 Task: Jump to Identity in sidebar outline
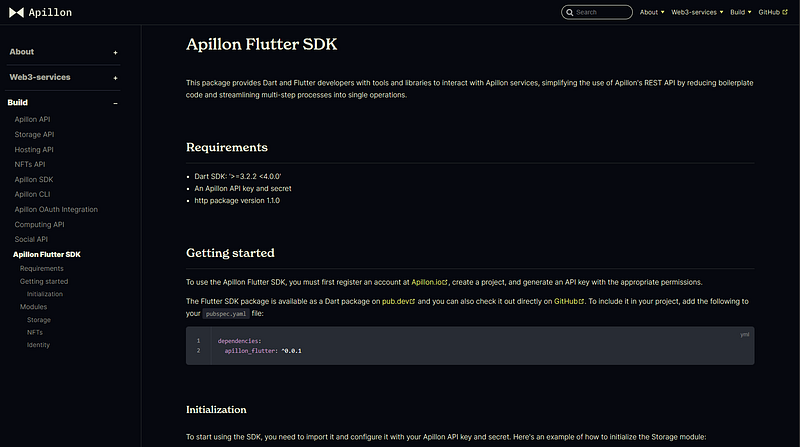38,345
